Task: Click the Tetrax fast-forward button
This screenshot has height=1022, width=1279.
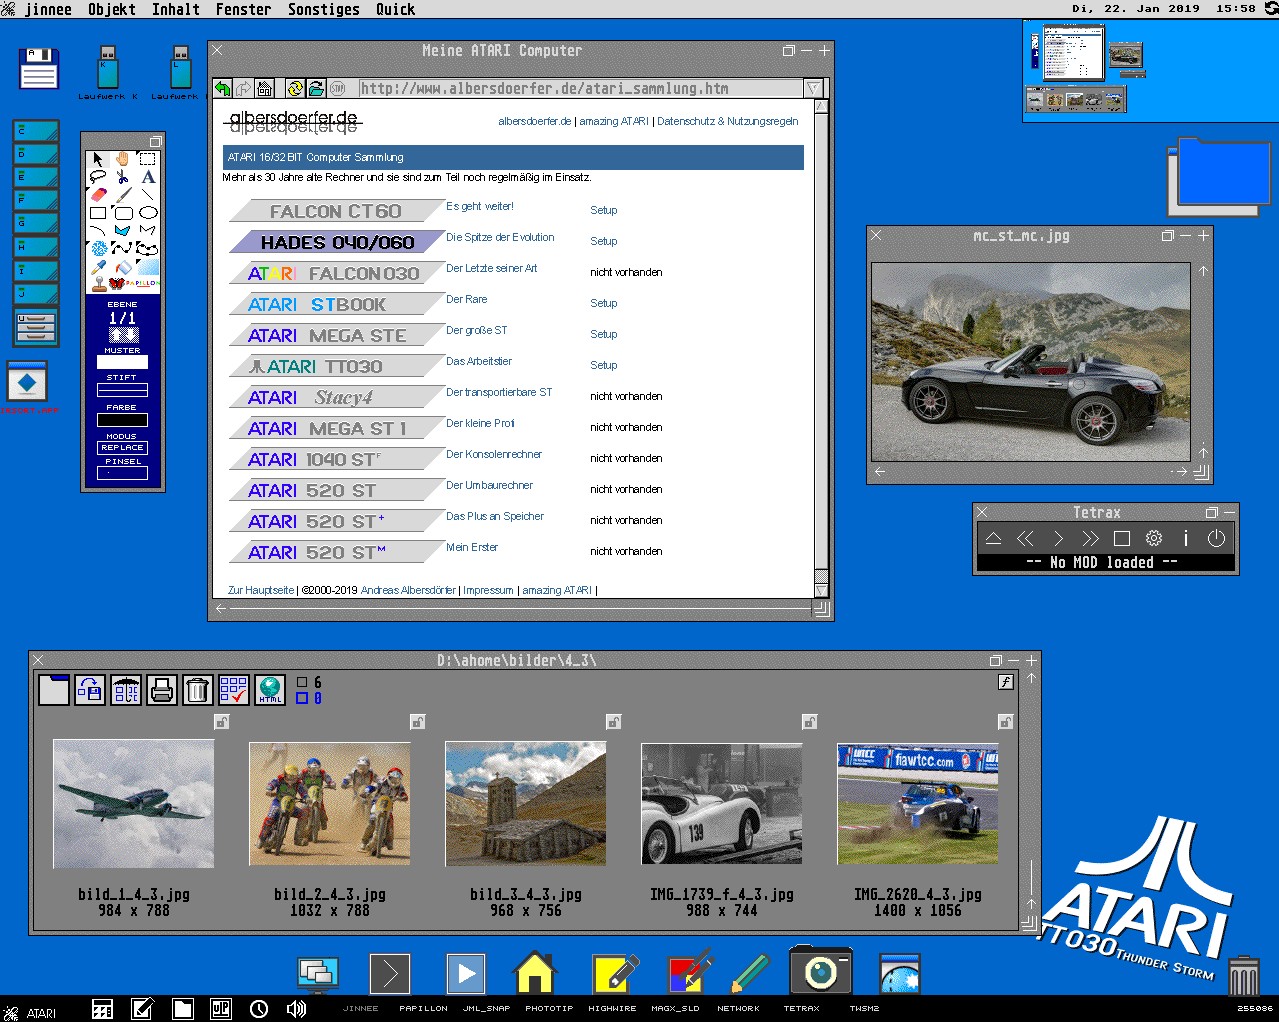Action: (1090, 538)
